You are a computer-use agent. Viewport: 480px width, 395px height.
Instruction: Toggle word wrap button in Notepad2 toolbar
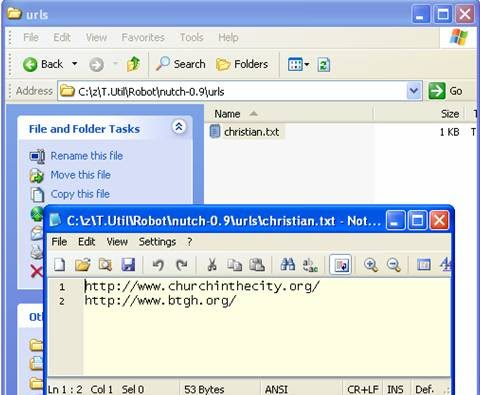coord(341,265)
